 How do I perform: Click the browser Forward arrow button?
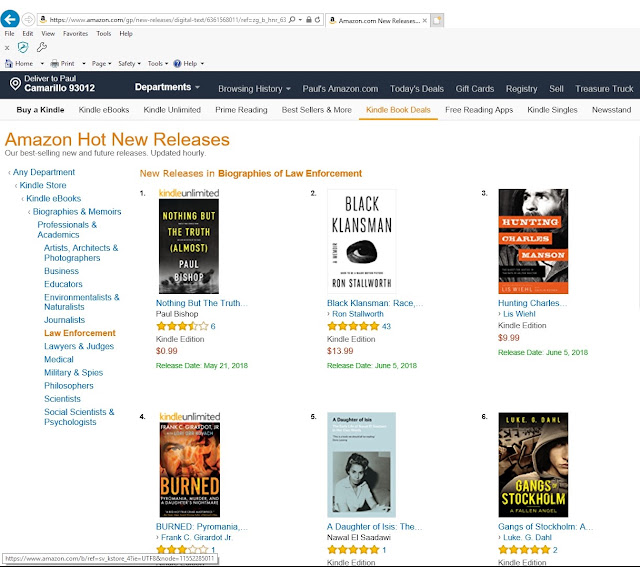click(28, 19)
